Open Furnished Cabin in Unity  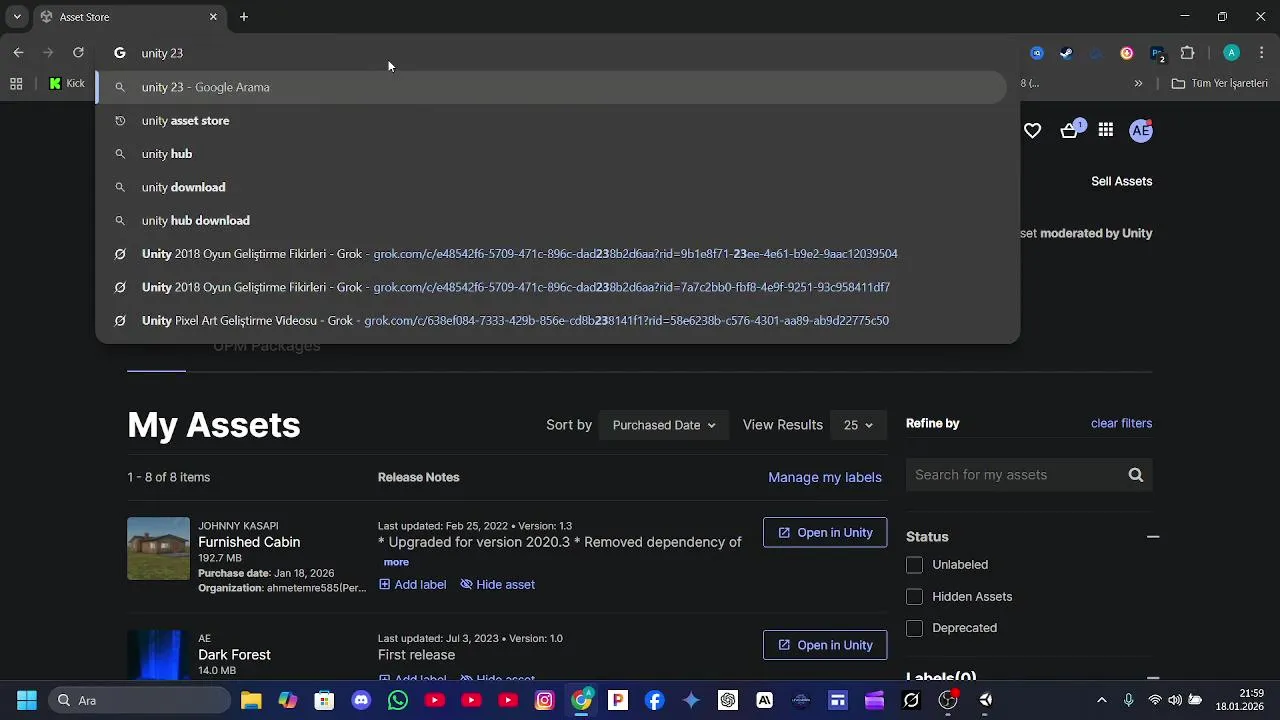coord(825,533)
